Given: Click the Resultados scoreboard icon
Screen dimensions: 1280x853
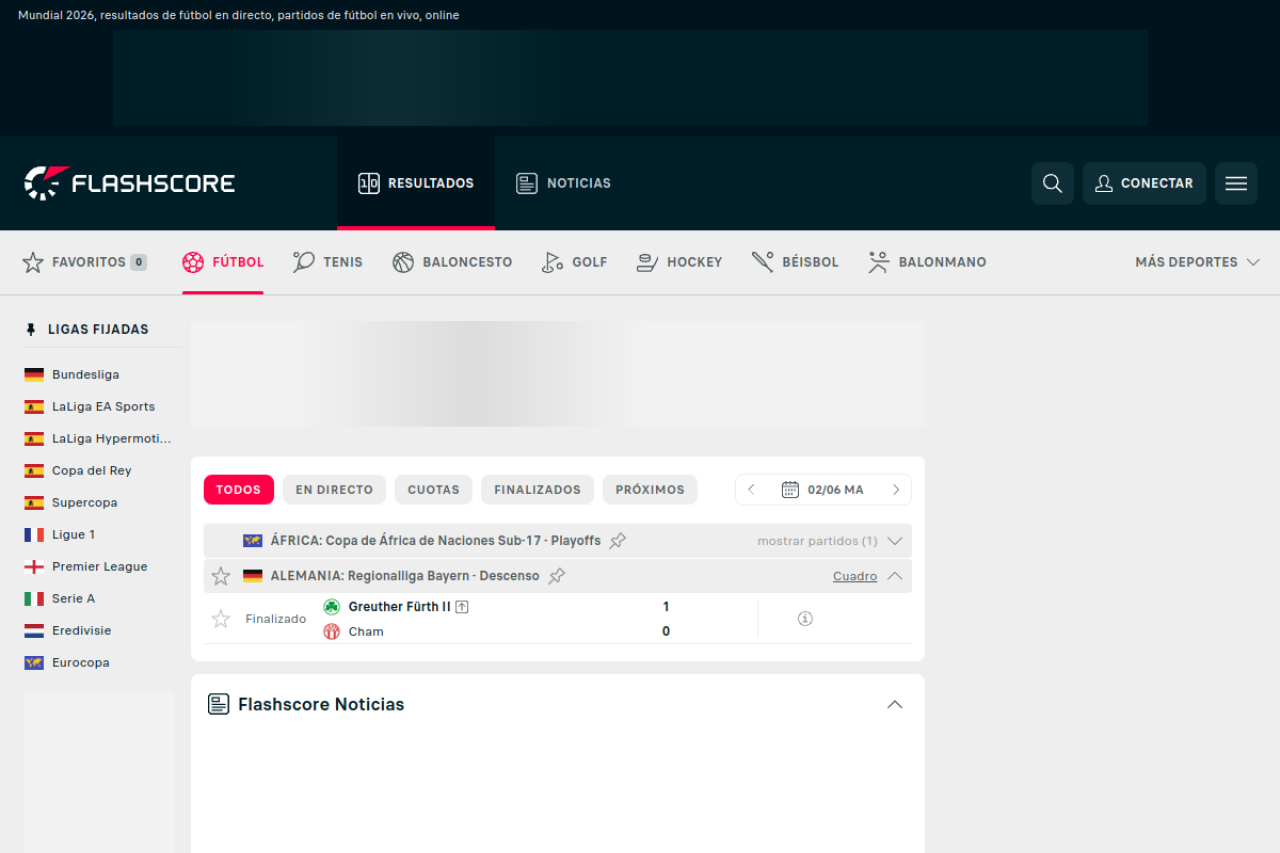Looking at the screenshot, I should [x=369, y=183].
